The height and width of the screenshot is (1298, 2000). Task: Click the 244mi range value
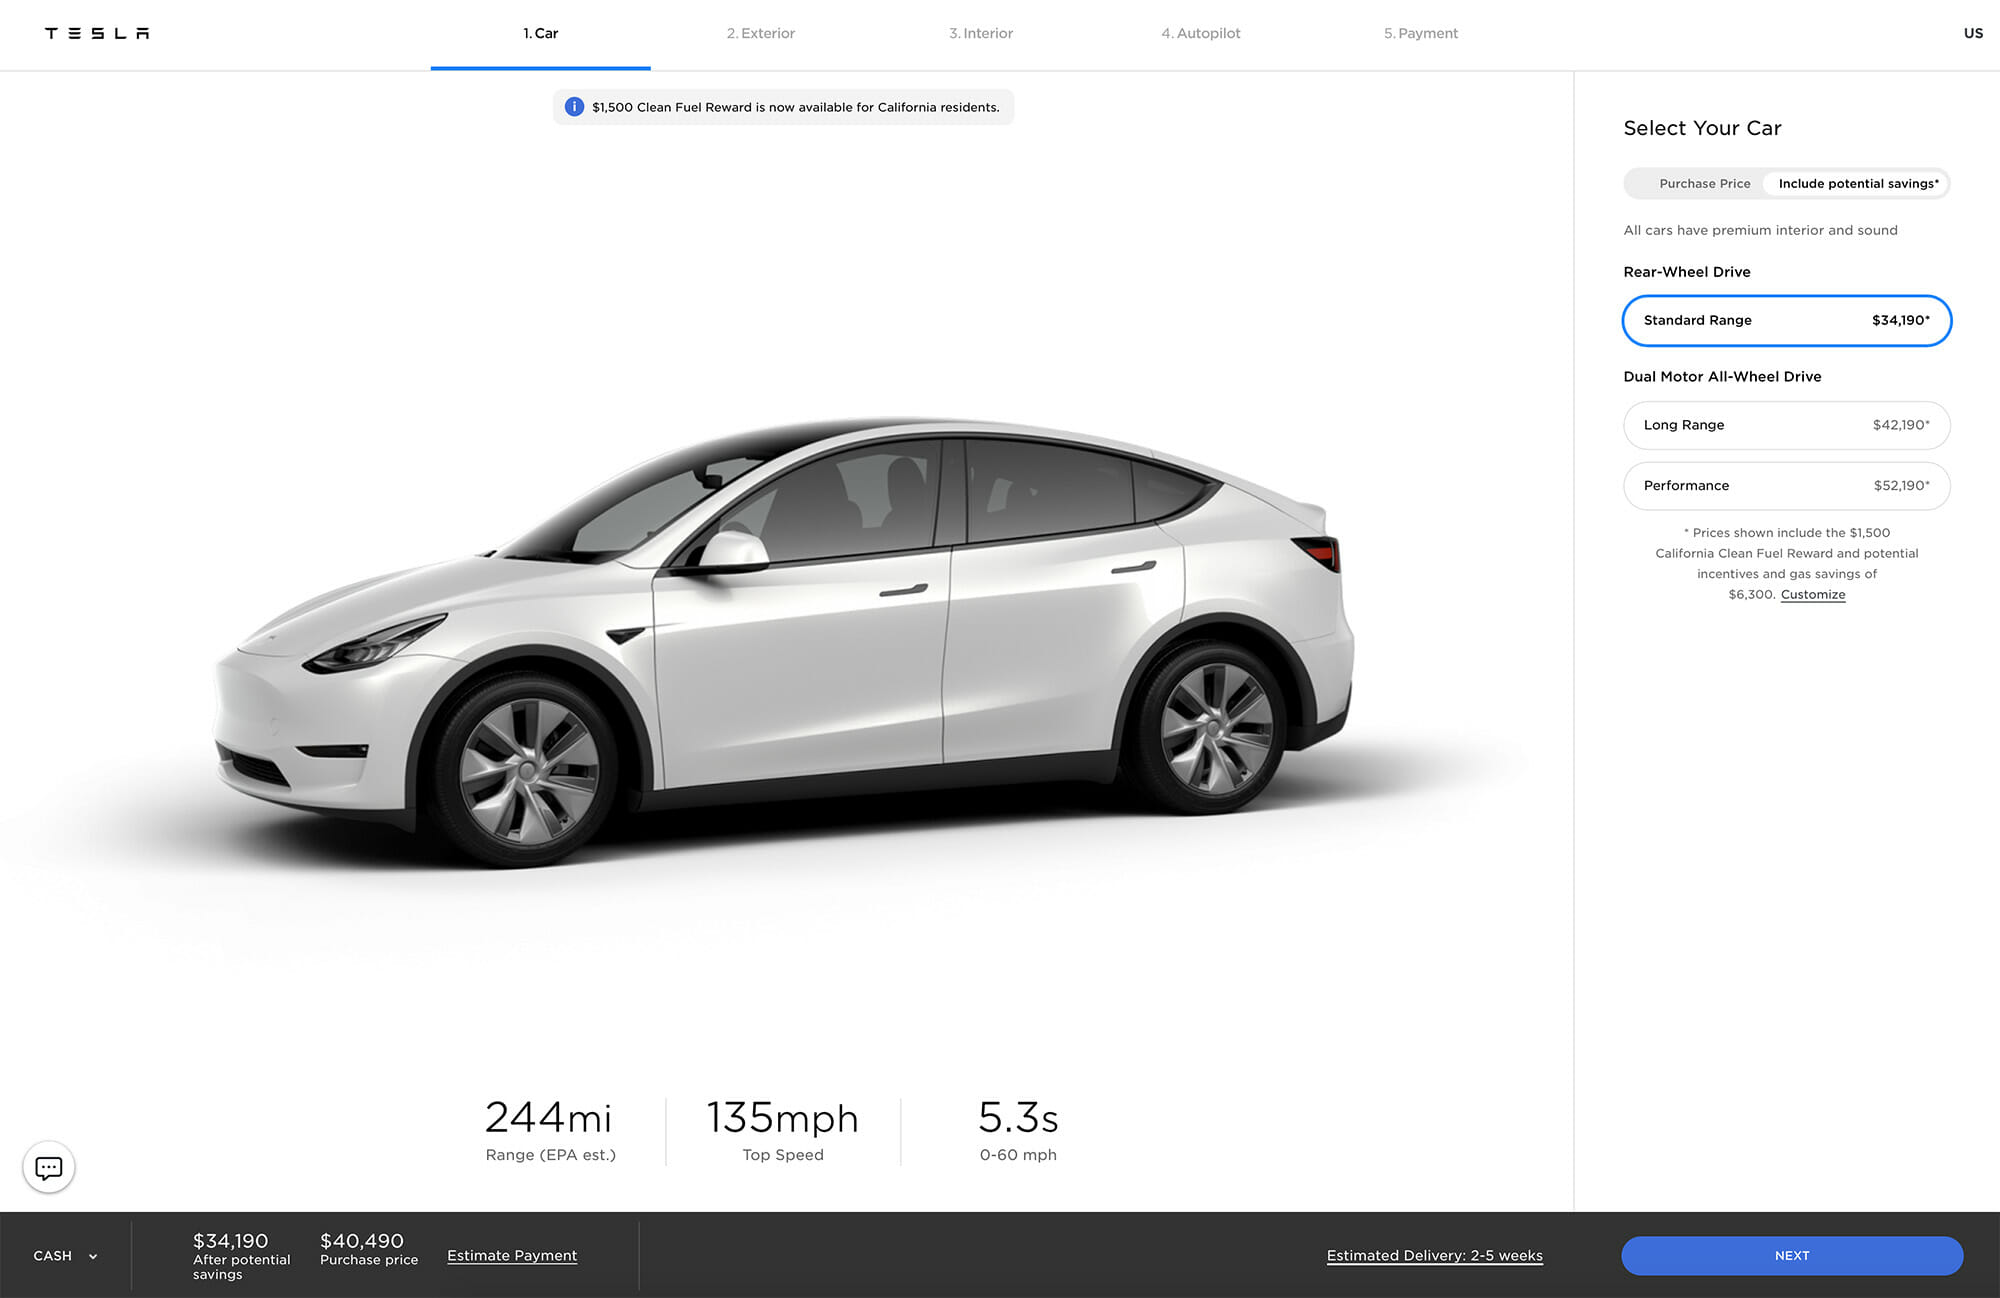click(548, 1118)
